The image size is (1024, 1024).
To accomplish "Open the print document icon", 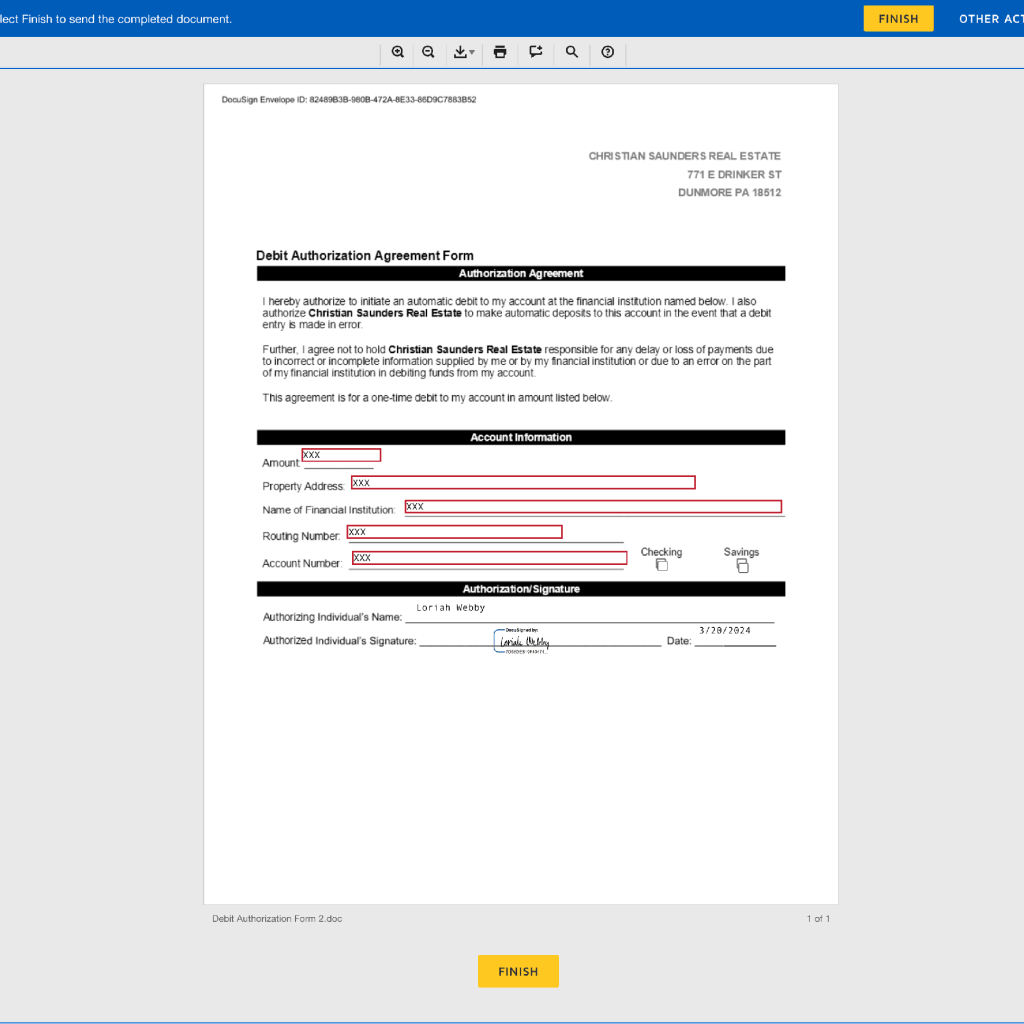I will tap(499, 52).
